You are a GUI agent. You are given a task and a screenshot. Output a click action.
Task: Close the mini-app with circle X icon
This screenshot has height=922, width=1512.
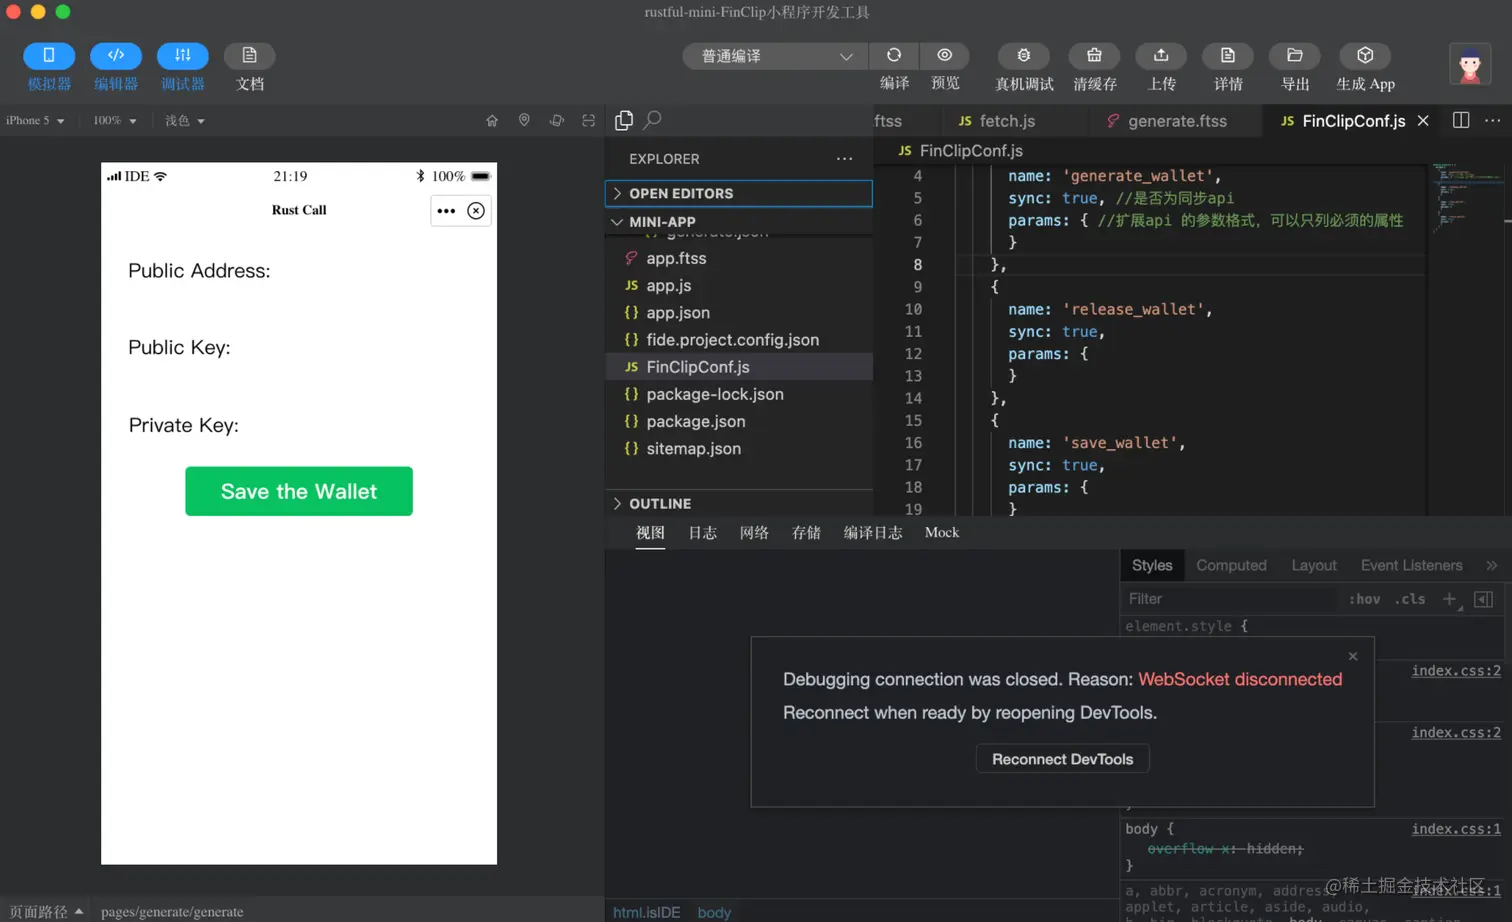476,211
